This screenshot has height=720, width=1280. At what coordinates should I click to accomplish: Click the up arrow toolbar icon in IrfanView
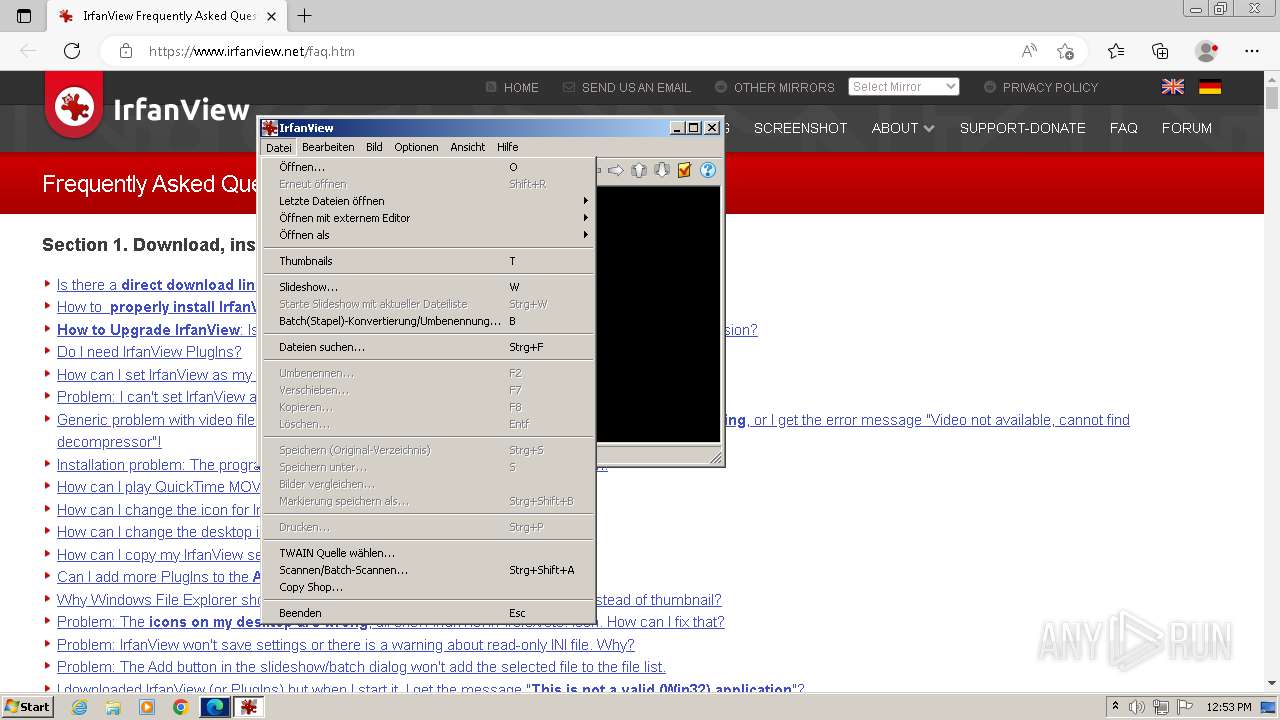coord(639,170)
